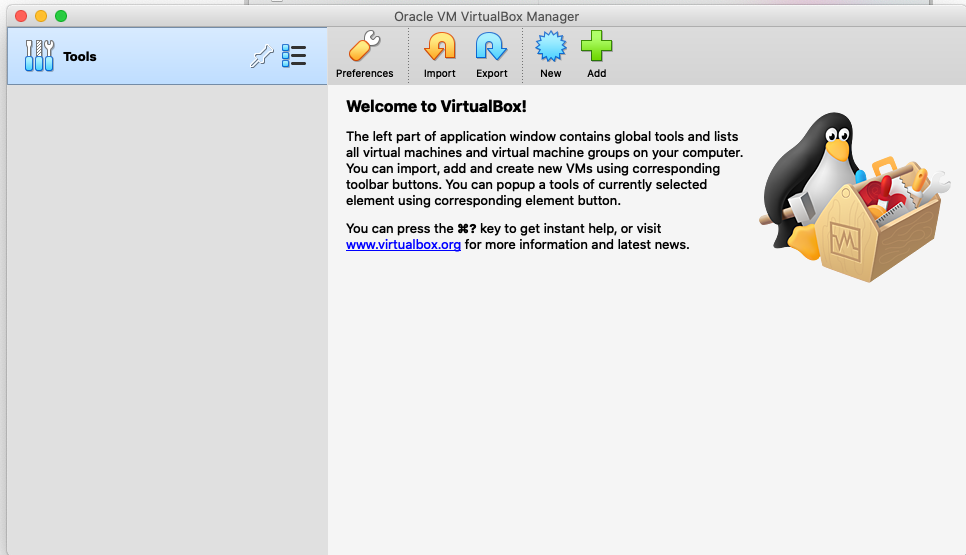
Task: Create a new VM with New icon
Action: pyautogui.click(x=550, y=47)
